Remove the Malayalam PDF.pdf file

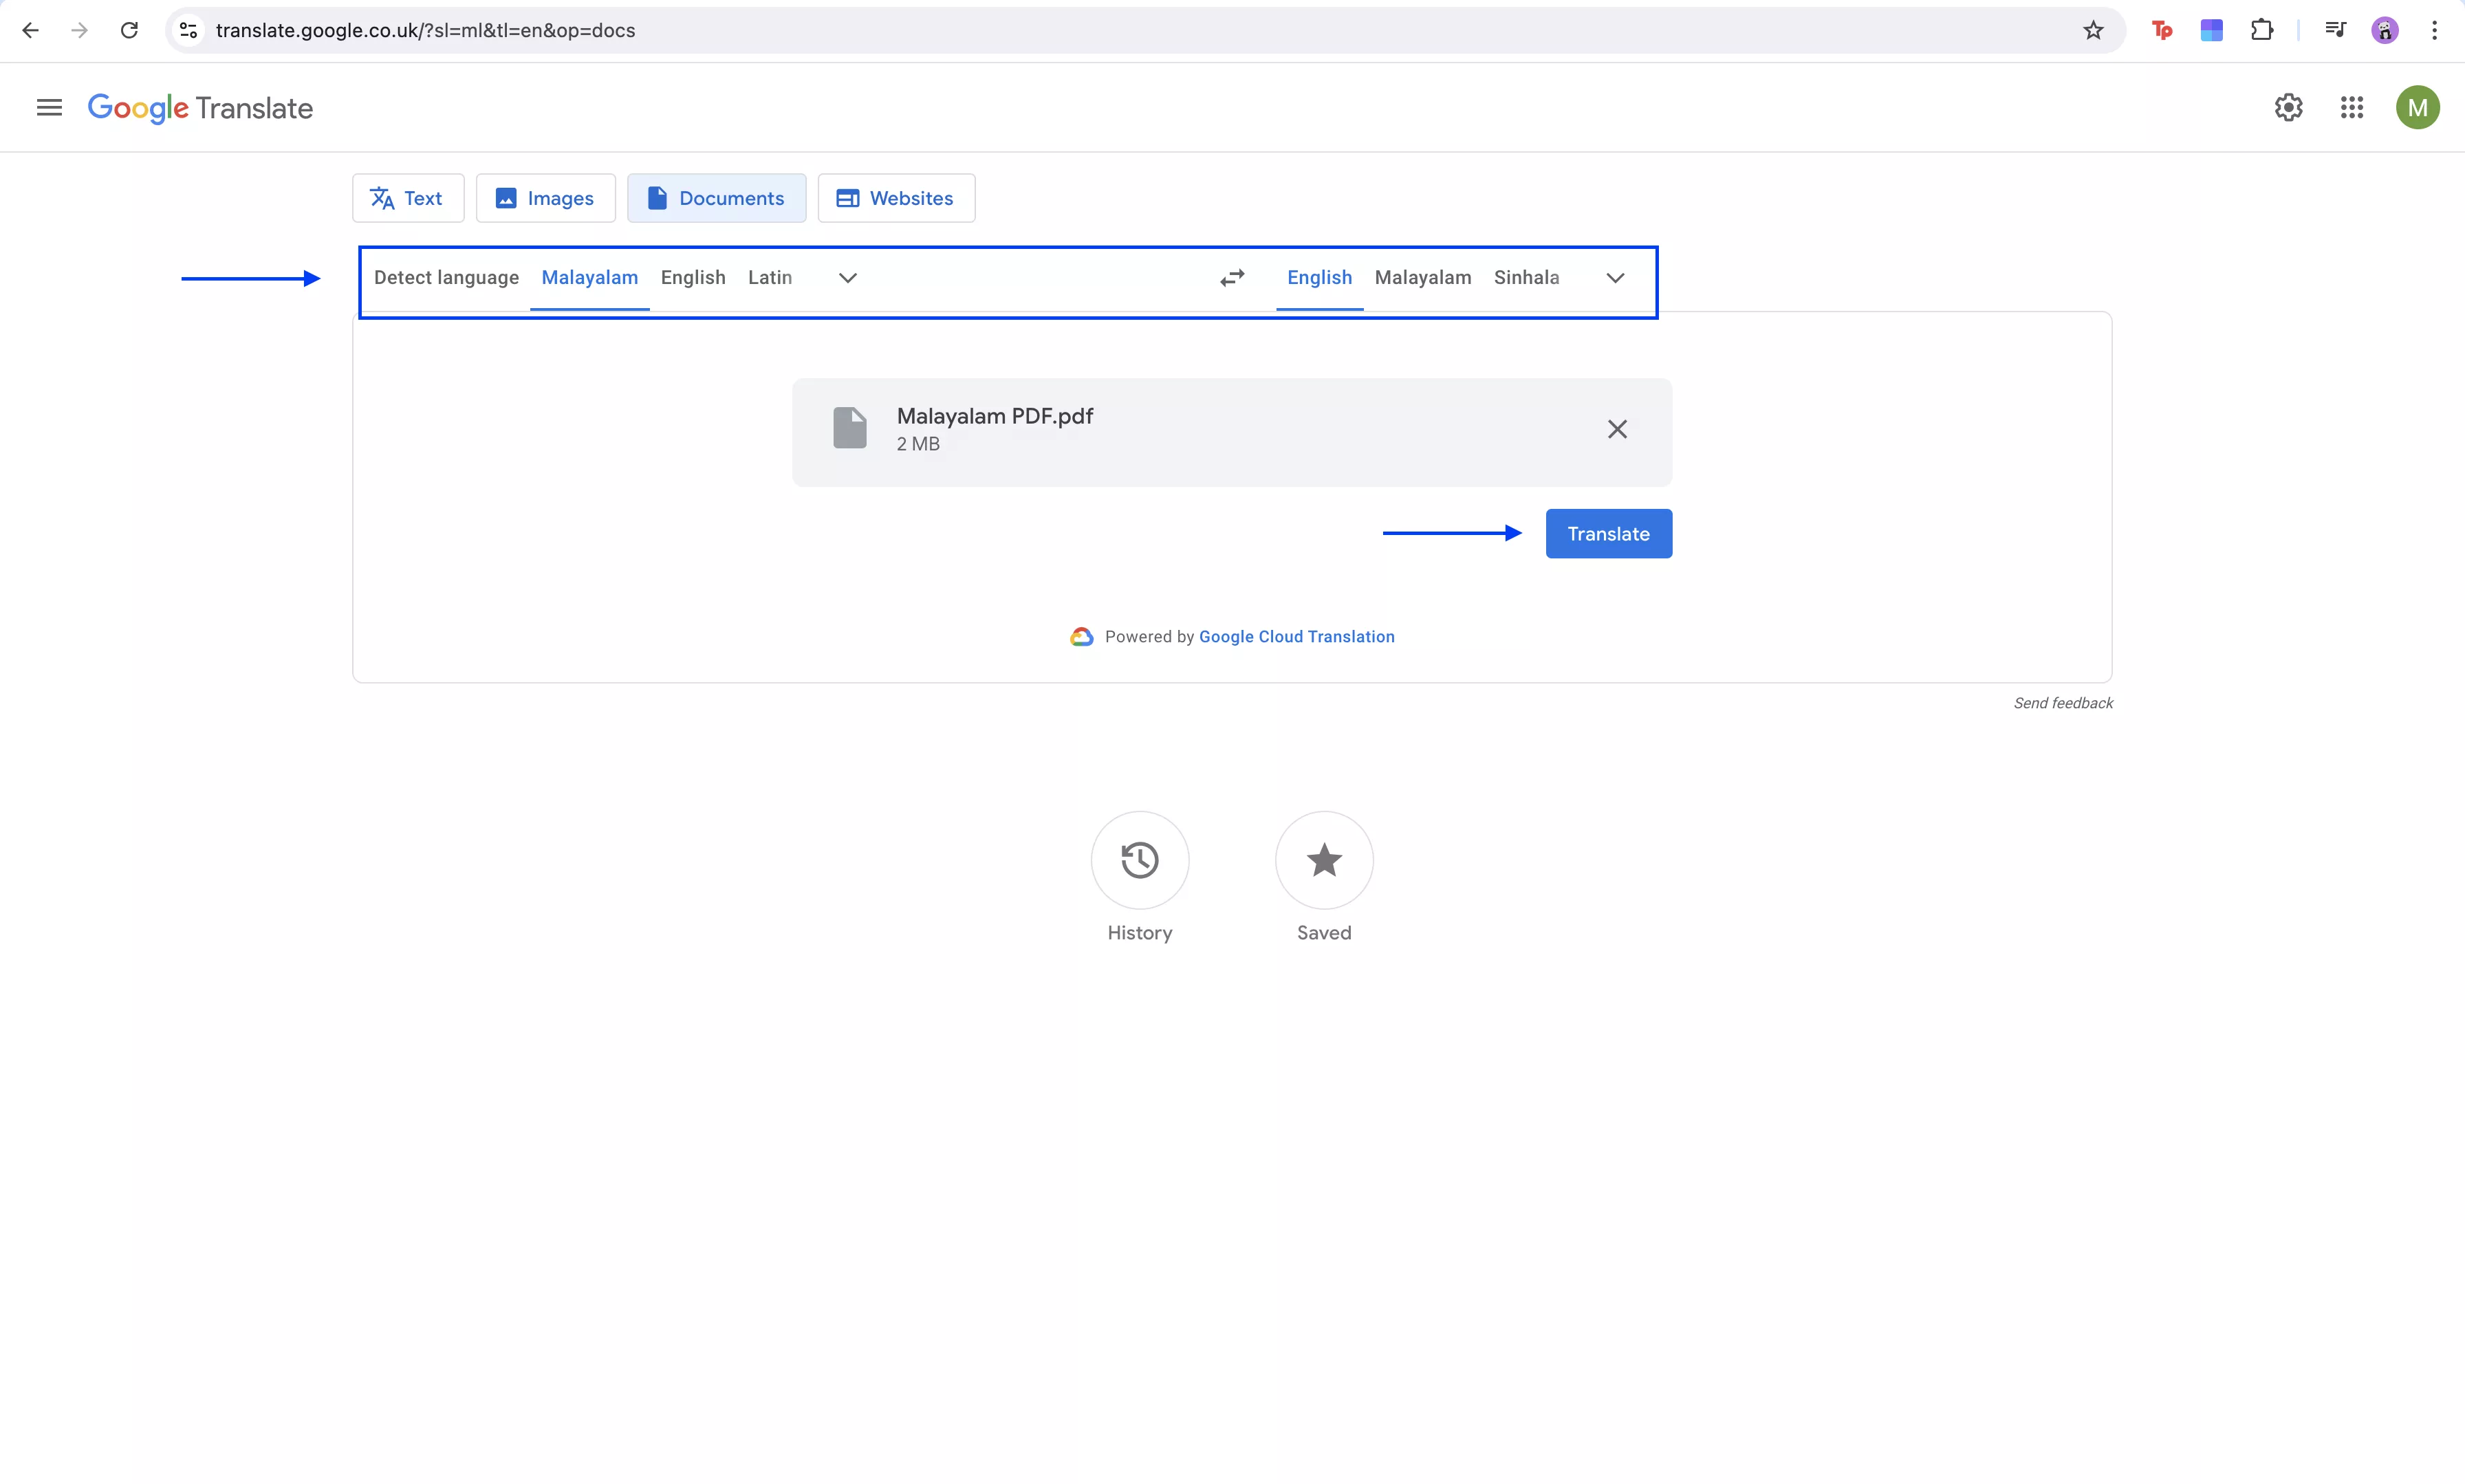coord(1617,429)
